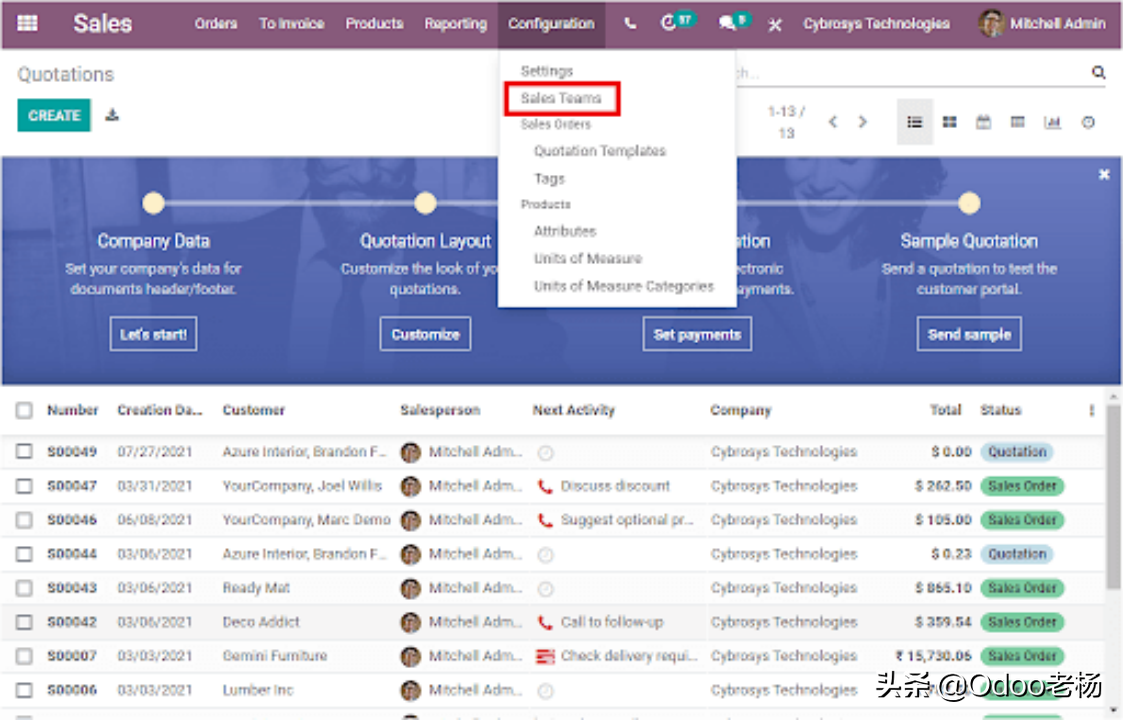Close the onboarding banner

click(1104, 174)
